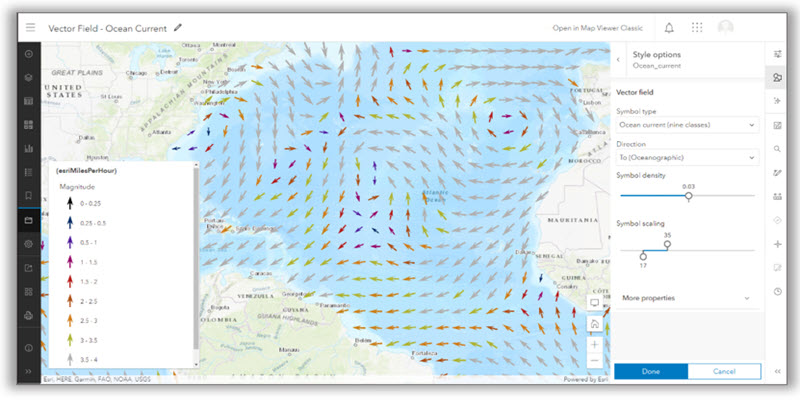Click Symbol scaling lower handle at 17
The width and height of the screenshot is (800, 400).
(x=643, y=256)
